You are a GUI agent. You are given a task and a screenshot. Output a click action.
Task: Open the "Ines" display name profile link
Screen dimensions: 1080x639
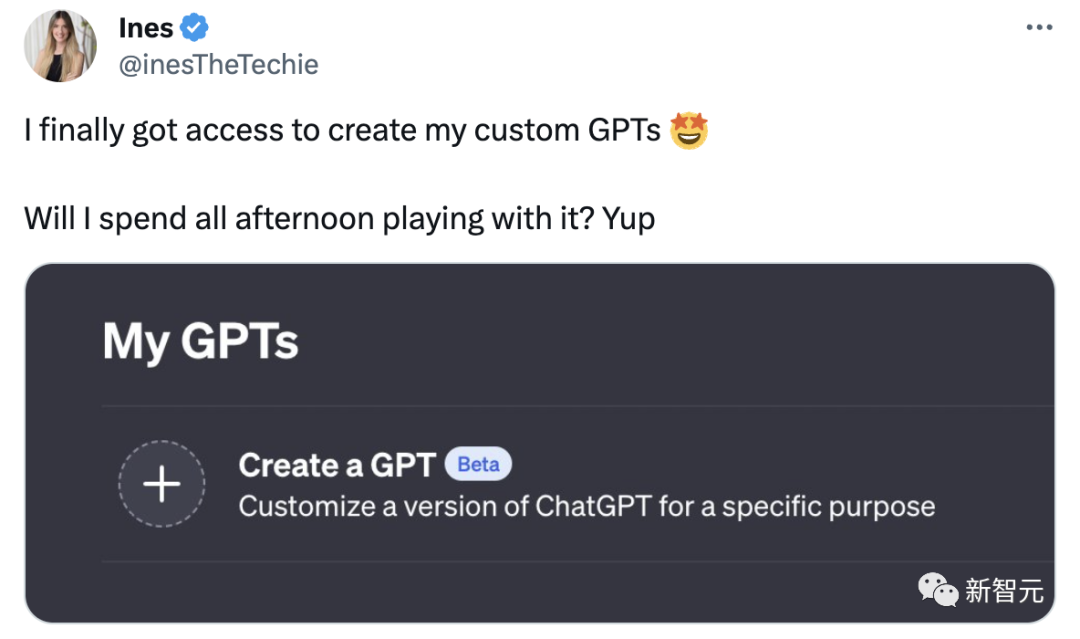click(x=146, y=28)
